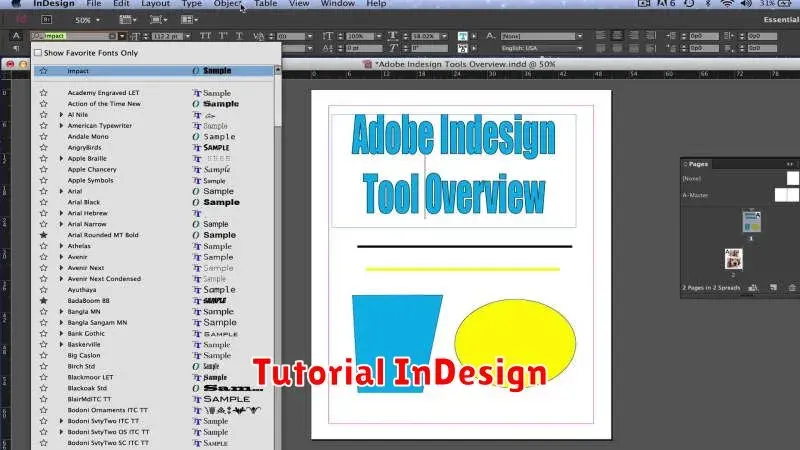Select the page 2 thumbnail in Pages panel
This screenshot has height=450, width=800.
click(734, 259)
